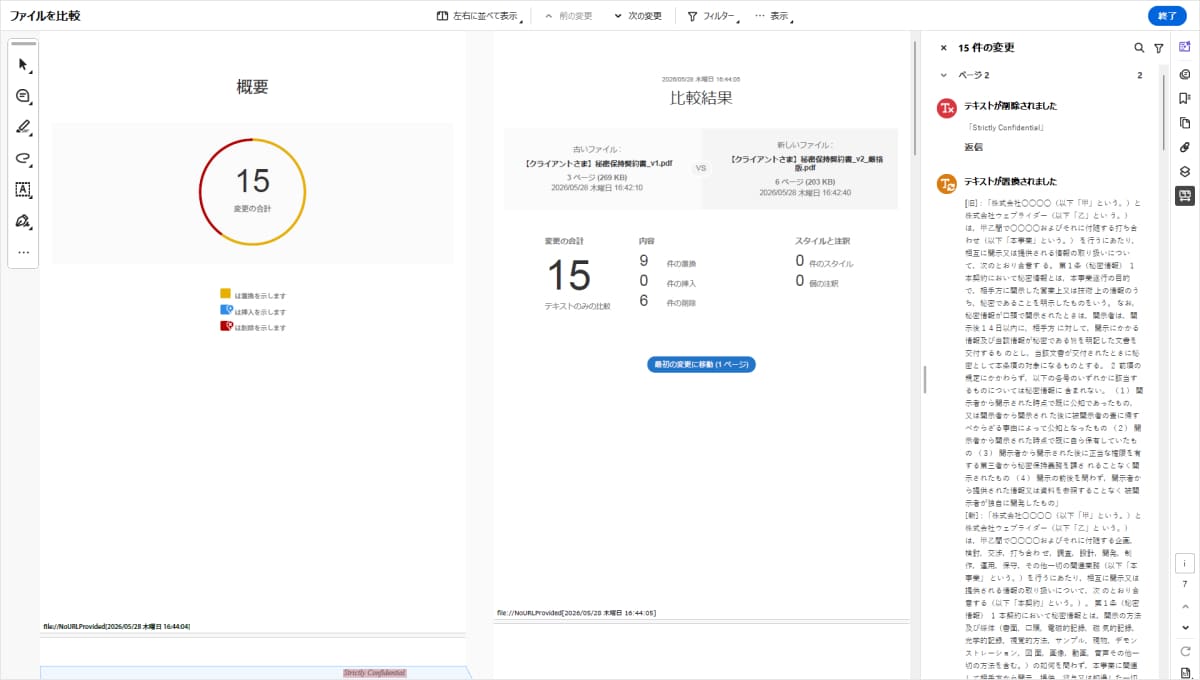Open the 表示 options dropdown
Screen dimensions: 1200x680
(773, 16)
